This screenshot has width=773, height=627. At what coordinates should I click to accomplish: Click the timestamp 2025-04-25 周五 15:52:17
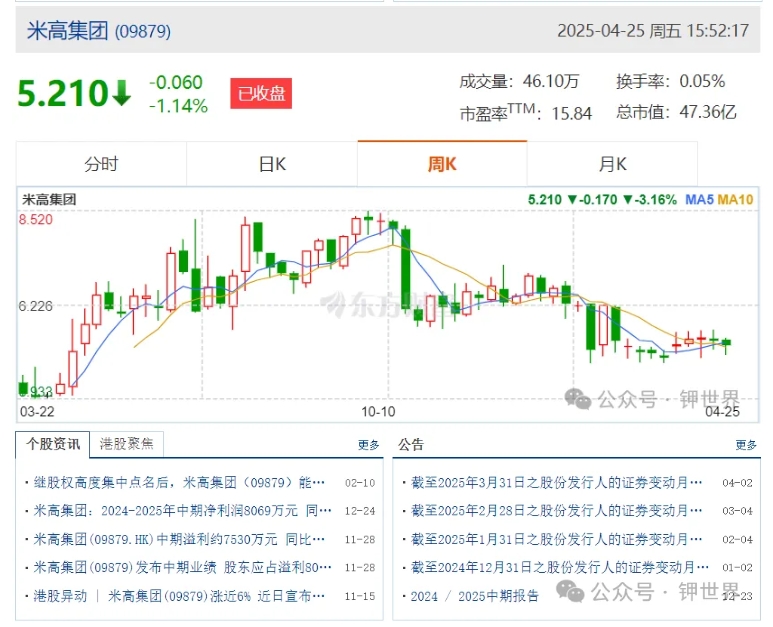pyautogui.click(x=653, y=31)
